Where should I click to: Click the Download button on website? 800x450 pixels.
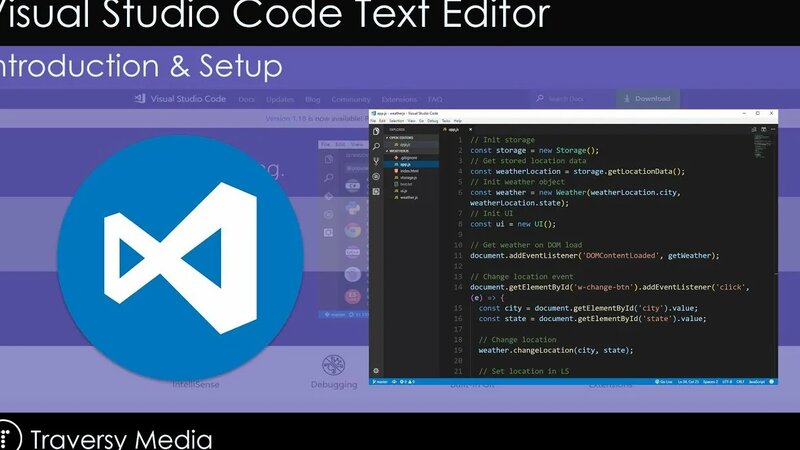point(647,98)
